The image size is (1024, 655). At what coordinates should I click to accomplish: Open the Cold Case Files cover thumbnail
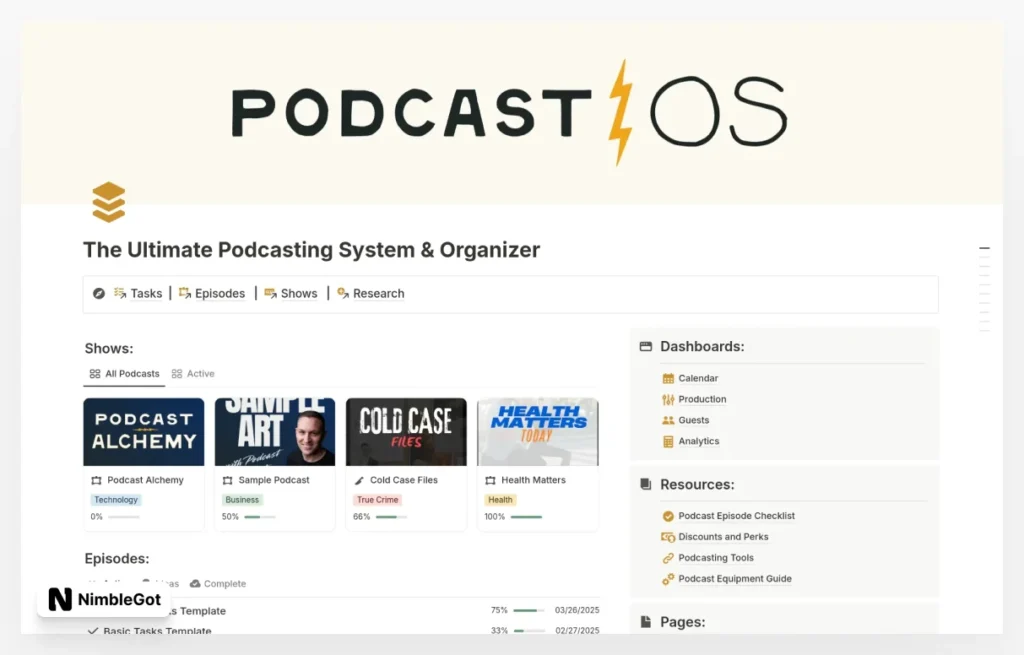click(406, 432)
